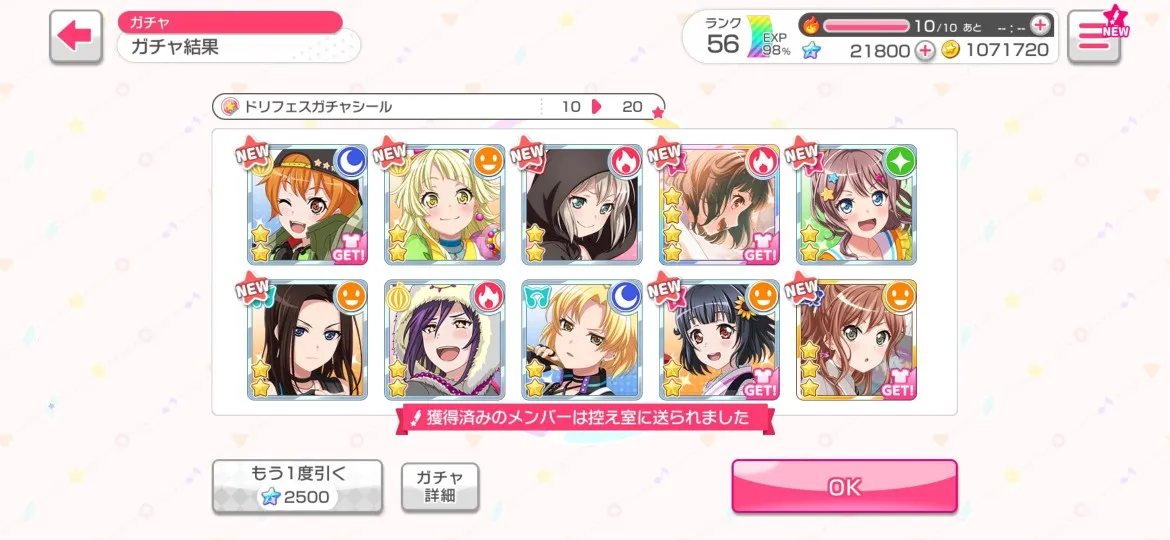Select the blonde guitarist card with moon icon
Screen dimensions: 1170x540
(582, 340)
